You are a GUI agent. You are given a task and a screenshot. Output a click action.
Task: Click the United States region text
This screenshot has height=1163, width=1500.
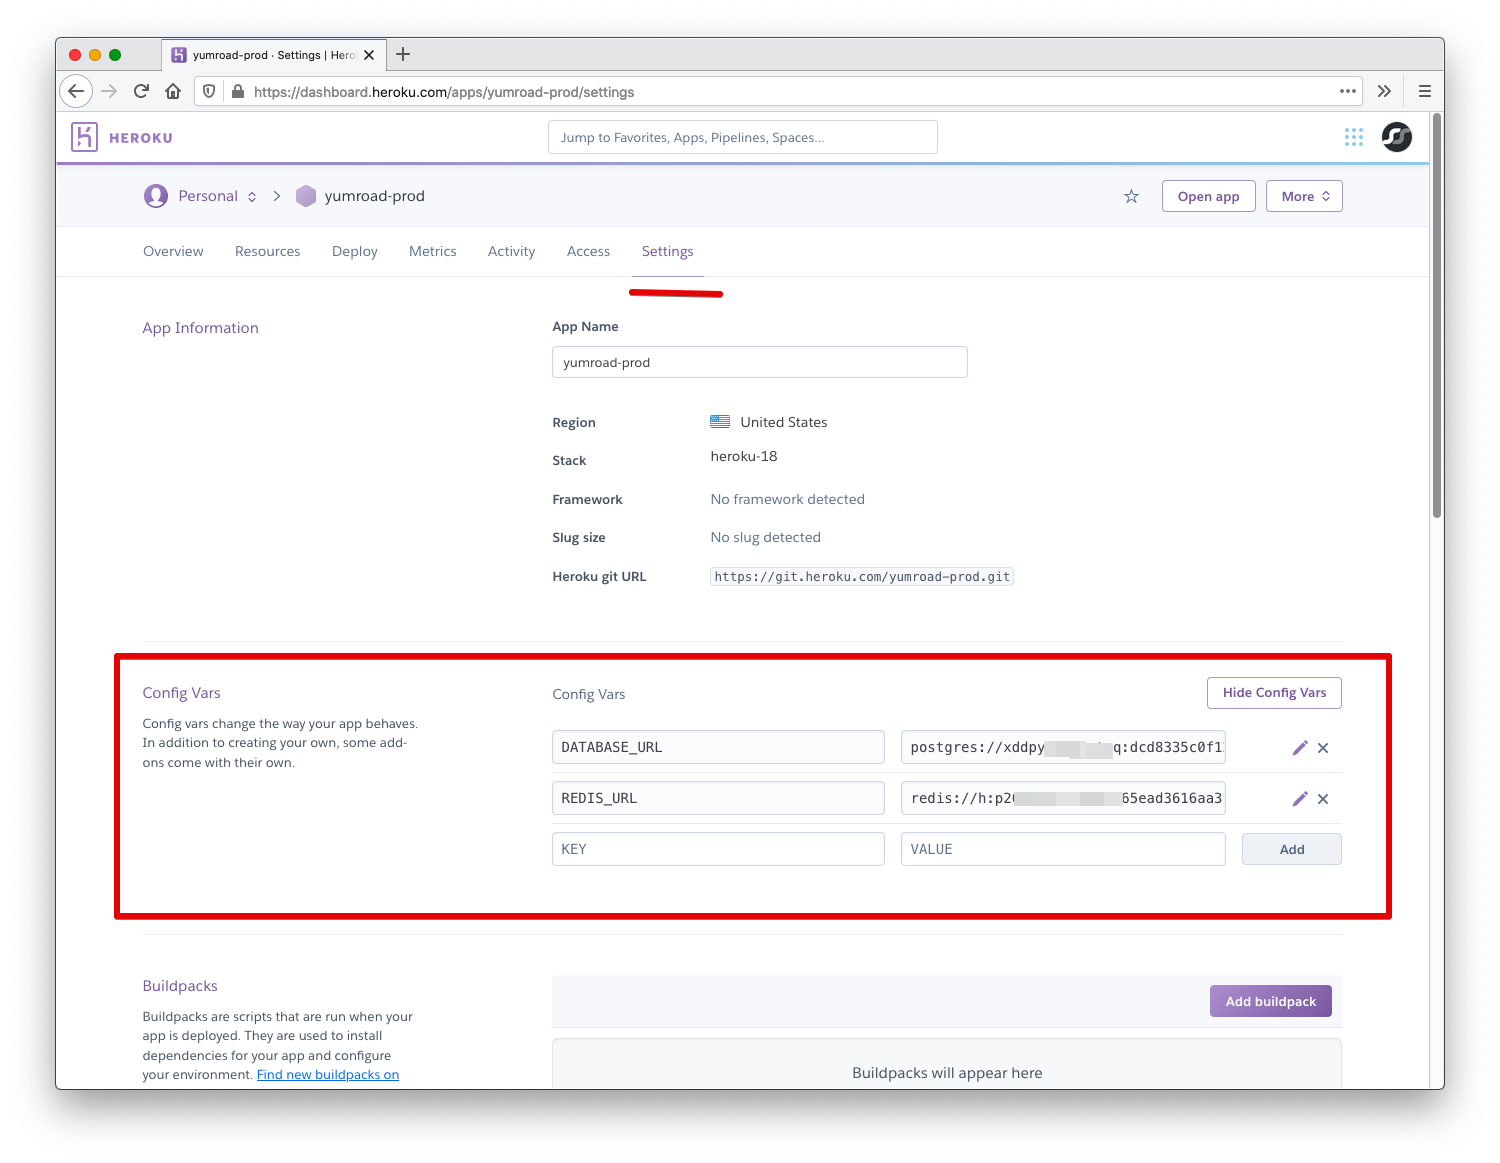[x=784, y=422]
